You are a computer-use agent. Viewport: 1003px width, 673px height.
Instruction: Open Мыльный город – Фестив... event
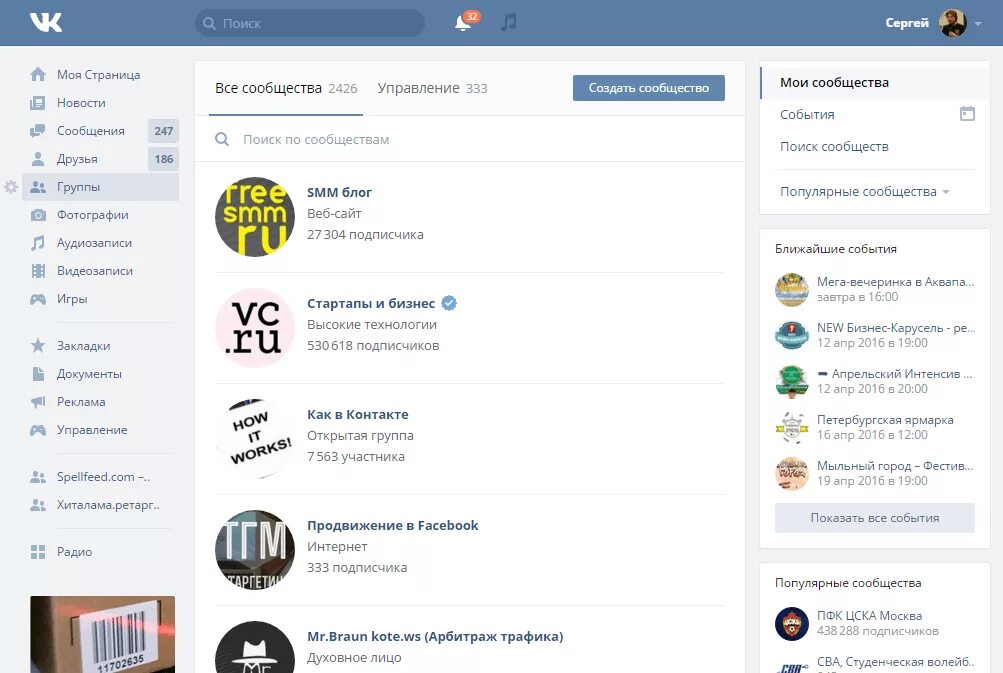pyautogui.click(x=895, y=466)
